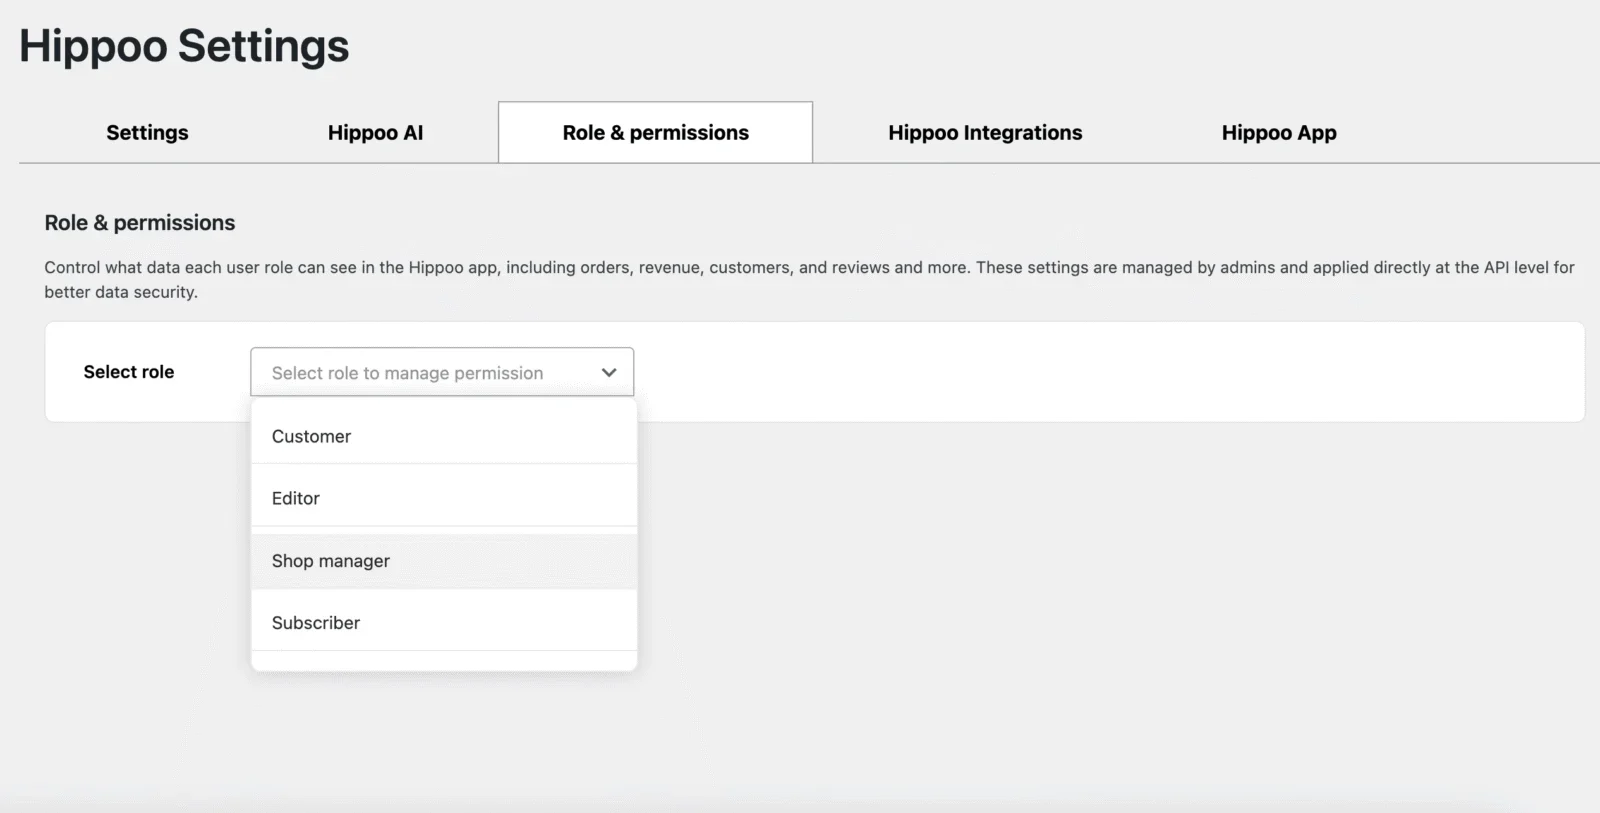Click the permissions description paragraph text
The height and width of the screenshot is (813, 1600).
(x=809, y=280)
